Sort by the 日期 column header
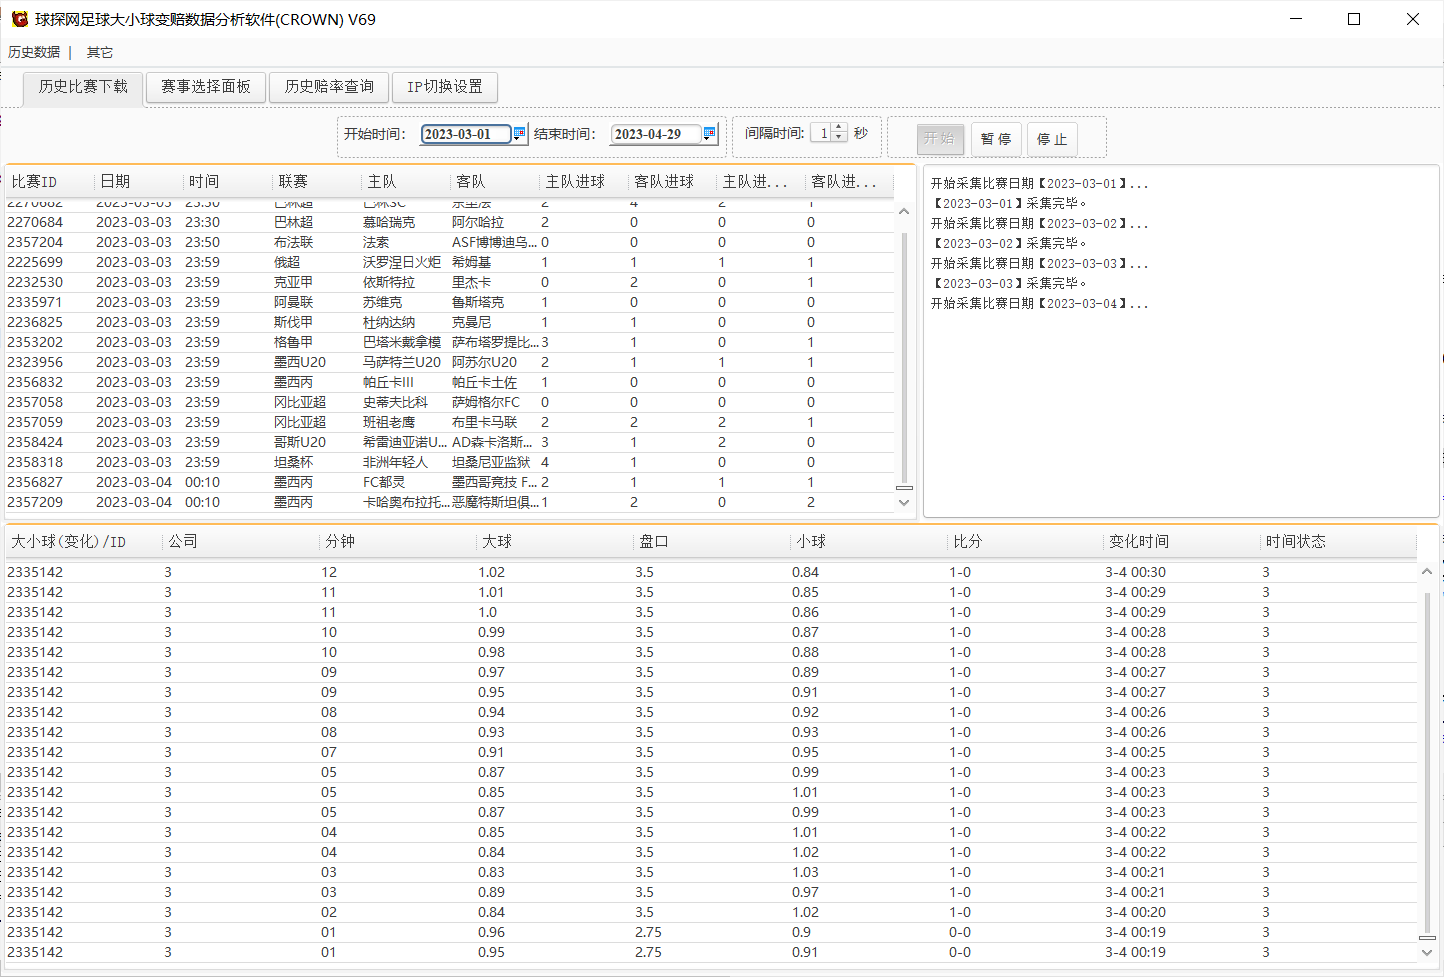The width and height of the screenshot is (1444, 977). tap(139, 181)
